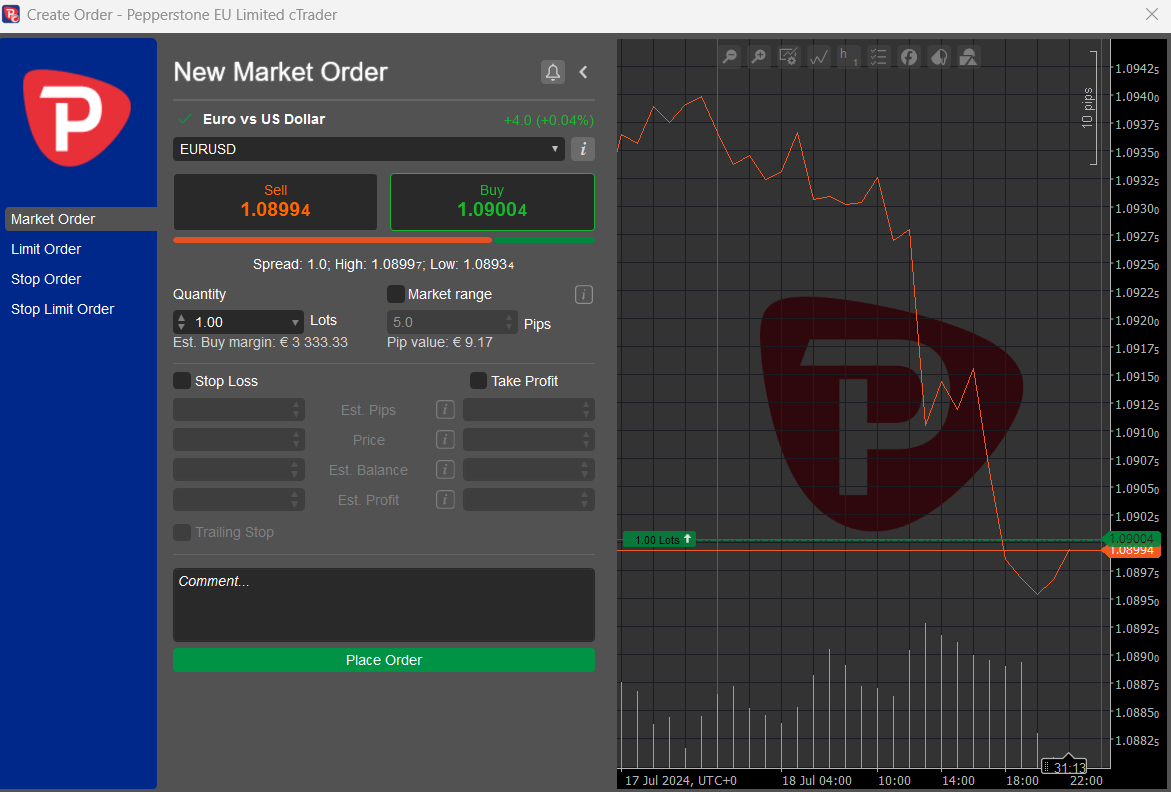Click the cTrader app icon in title bar
This screenshot has height=792, width=1171.
11,14
